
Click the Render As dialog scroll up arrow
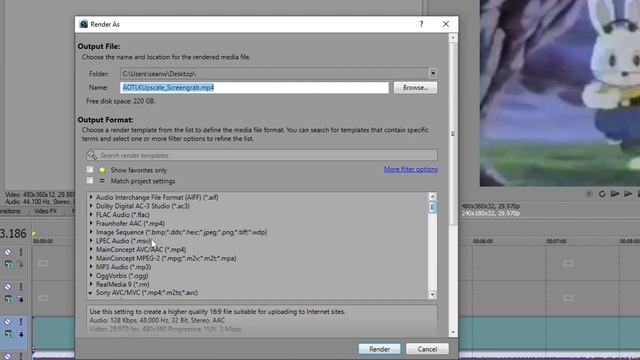pyautogui.click(x=452, y=38)
